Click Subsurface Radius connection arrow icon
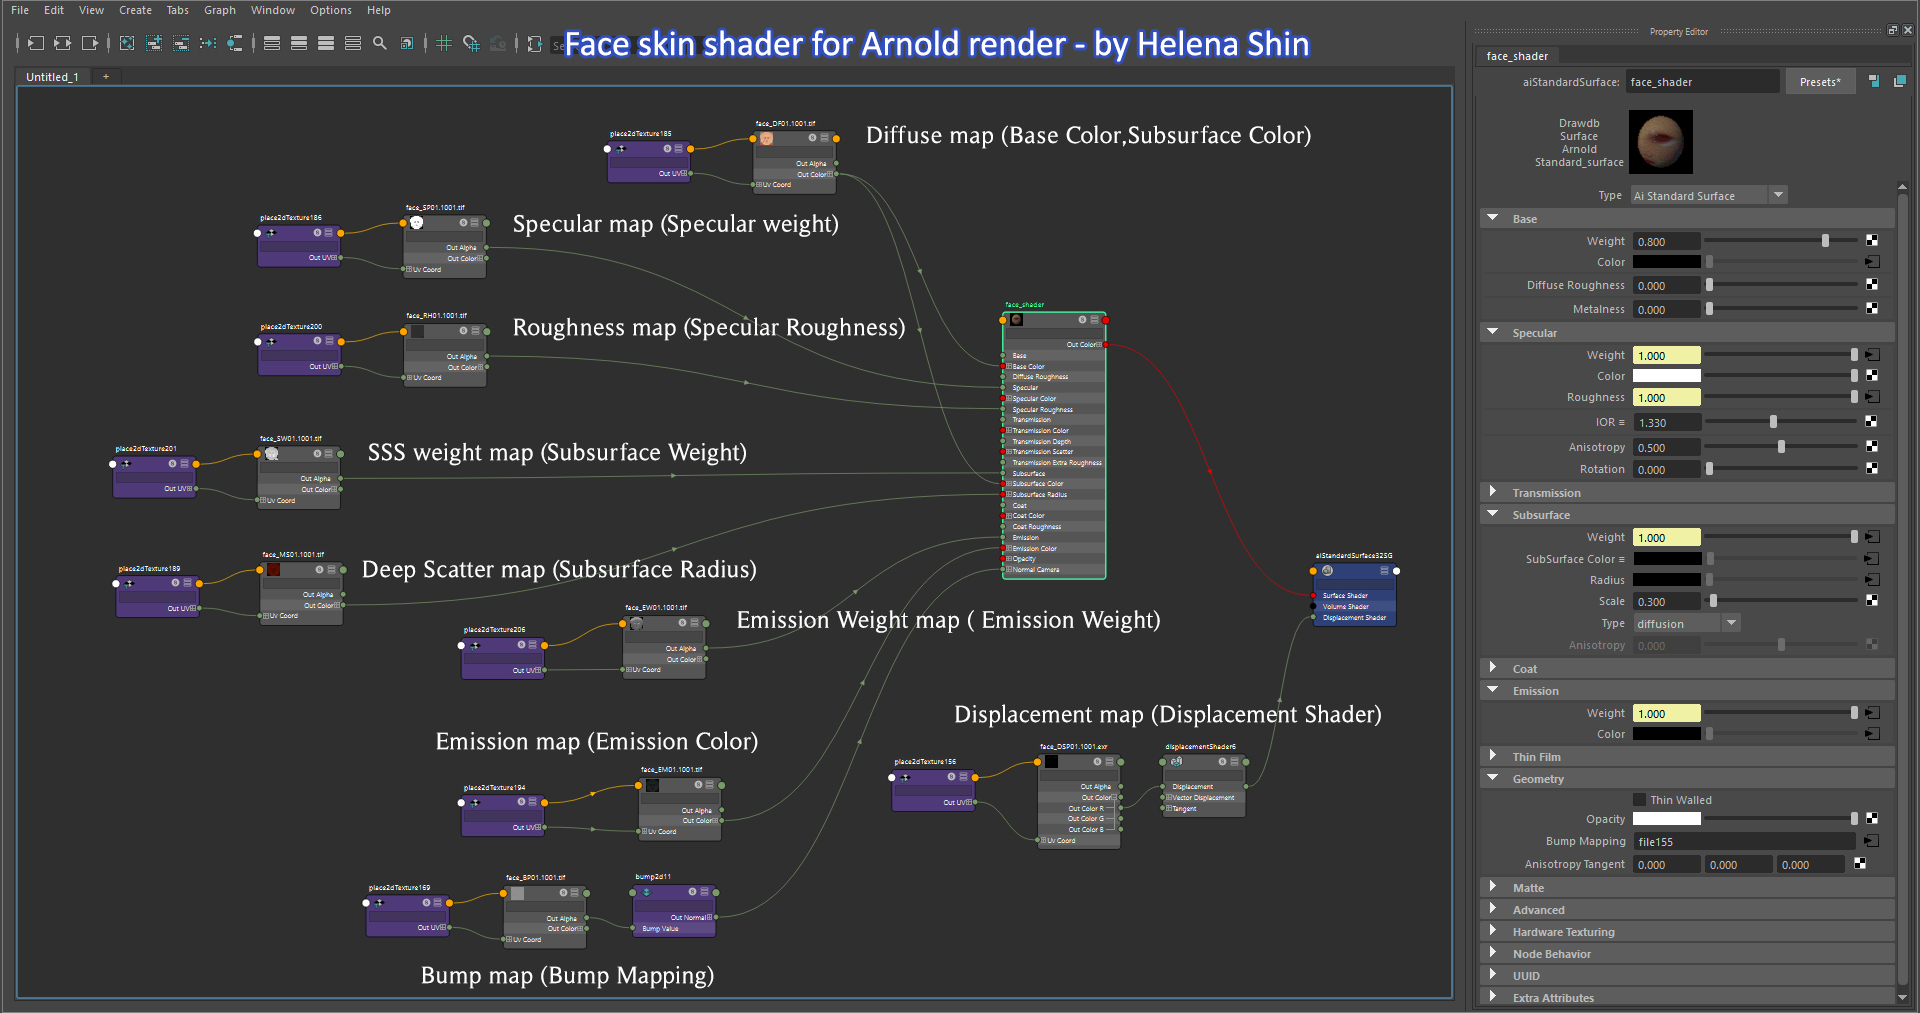 point(1872,580)
